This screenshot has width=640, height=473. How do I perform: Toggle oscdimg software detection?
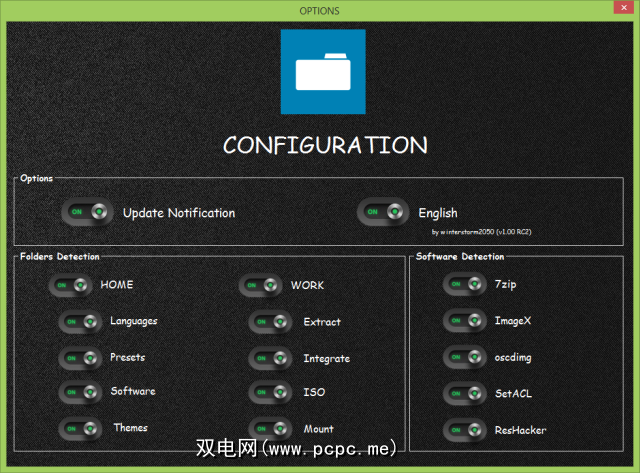(465, 357)
